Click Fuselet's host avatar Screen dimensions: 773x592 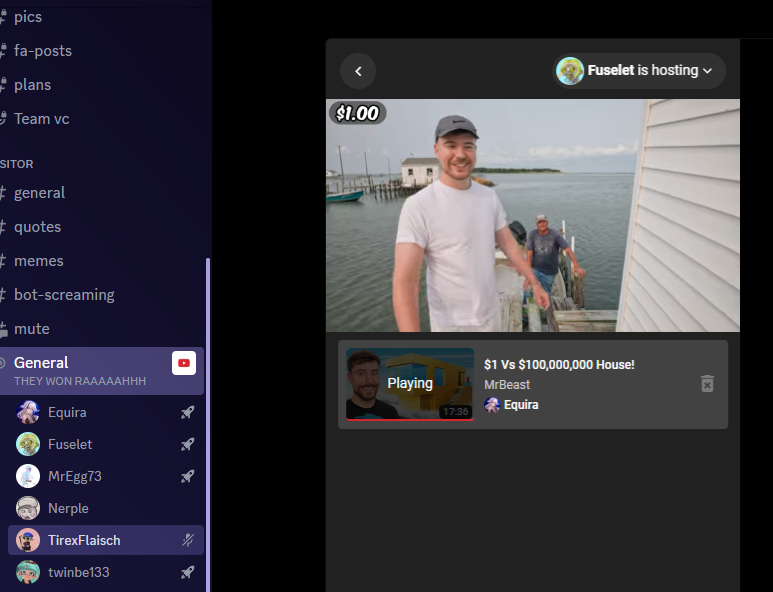[x=570, y=71]
